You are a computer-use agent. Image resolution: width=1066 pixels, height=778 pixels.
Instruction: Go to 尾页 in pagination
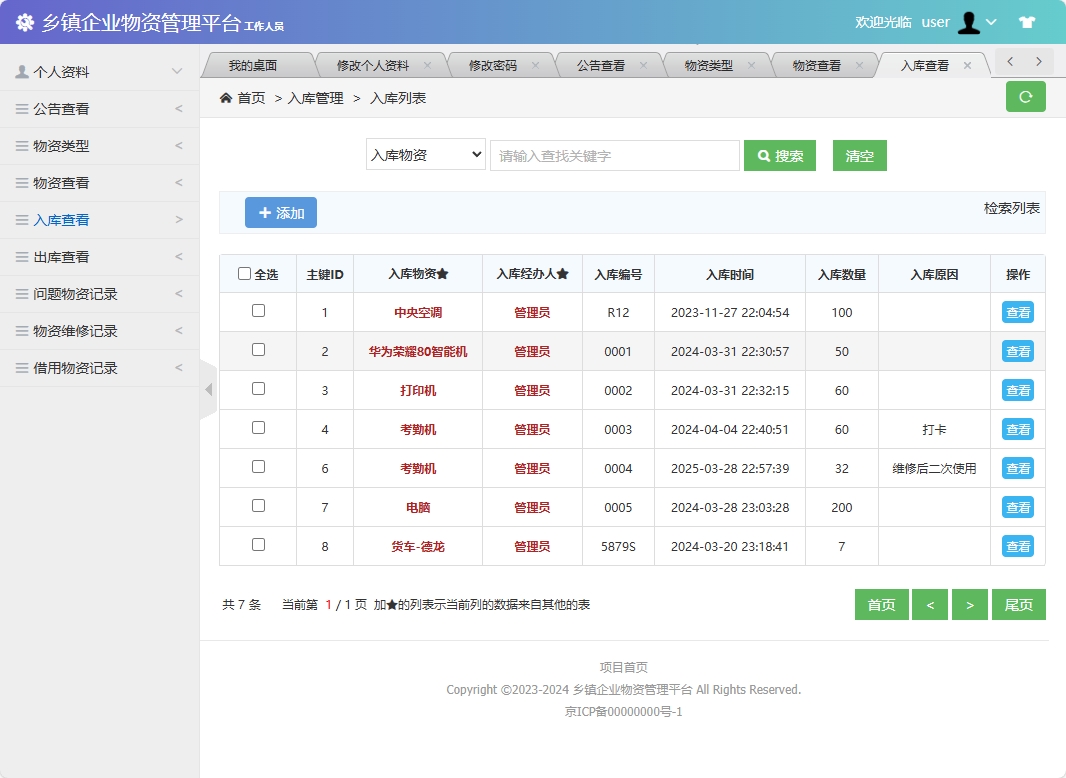(x=1018, y=604)
